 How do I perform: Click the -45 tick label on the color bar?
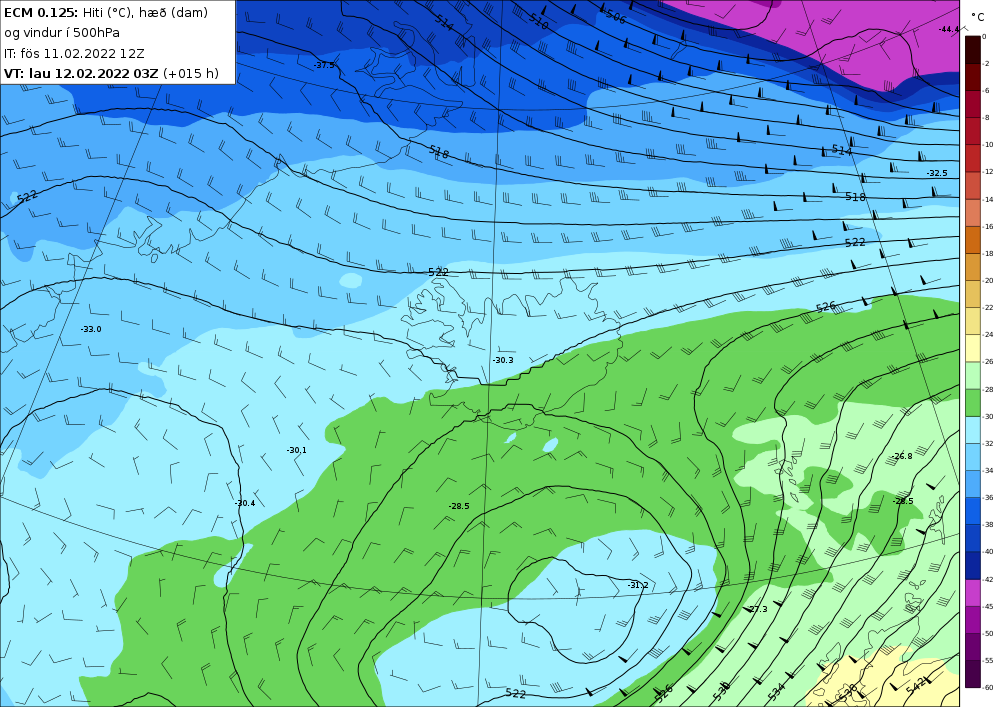(x=988, y=606)
